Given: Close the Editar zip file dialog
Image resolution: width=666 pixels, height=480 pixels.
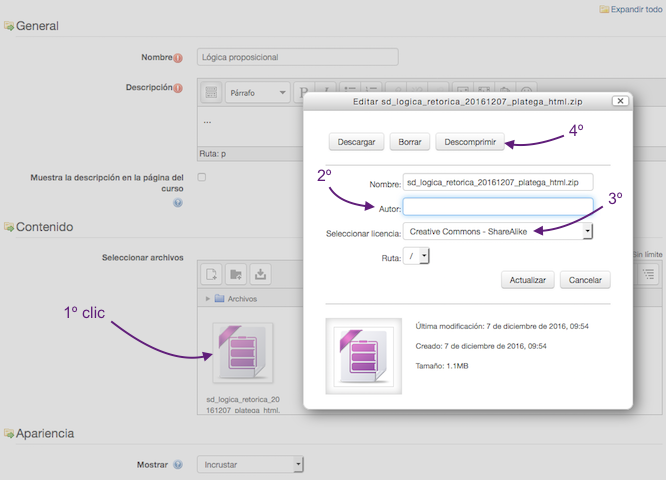Looking at the screenshot, I should pos(620,101).
